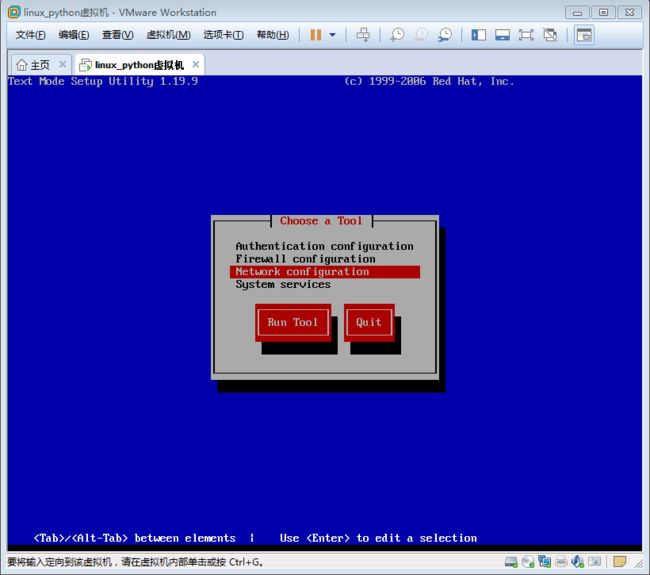The height and width of the screenshot is (575, 650).
Task: Click the message log note icon
Action: coord(619,562)
